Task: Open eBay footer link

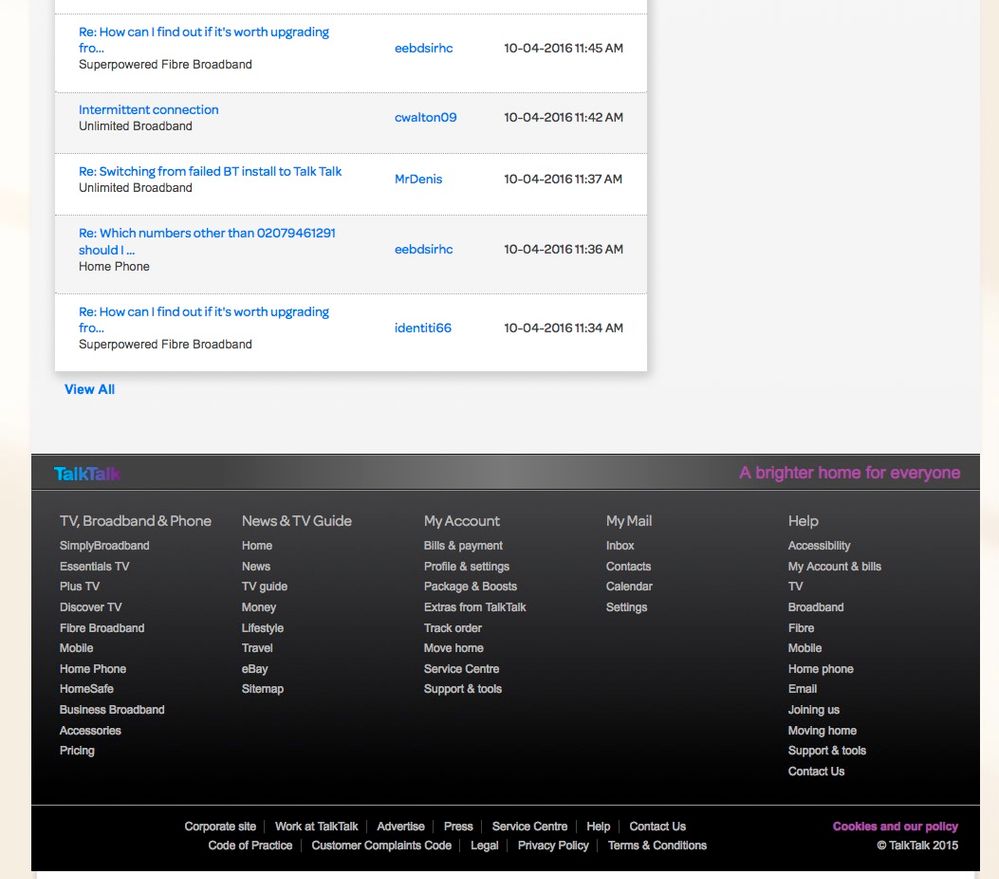Action: tap(255, 669)
